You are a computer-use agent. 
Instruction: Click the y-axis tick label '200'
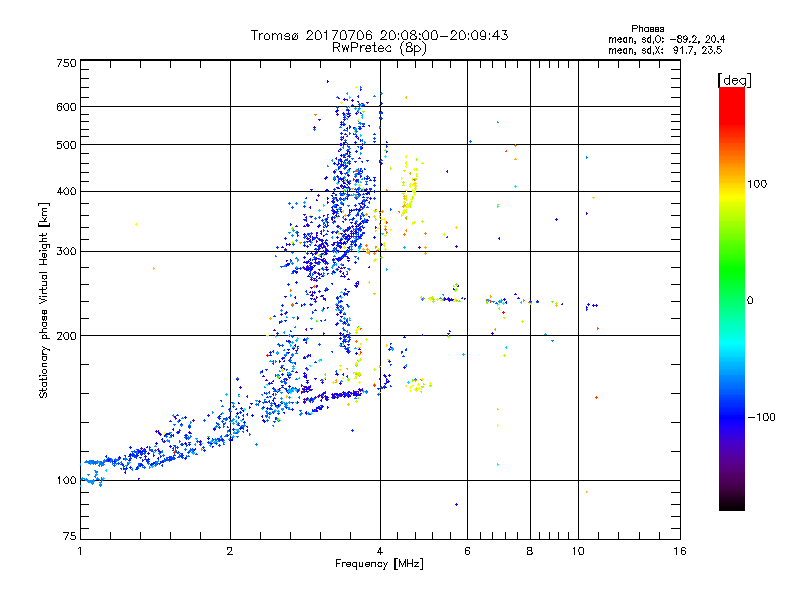click(66, 336)
